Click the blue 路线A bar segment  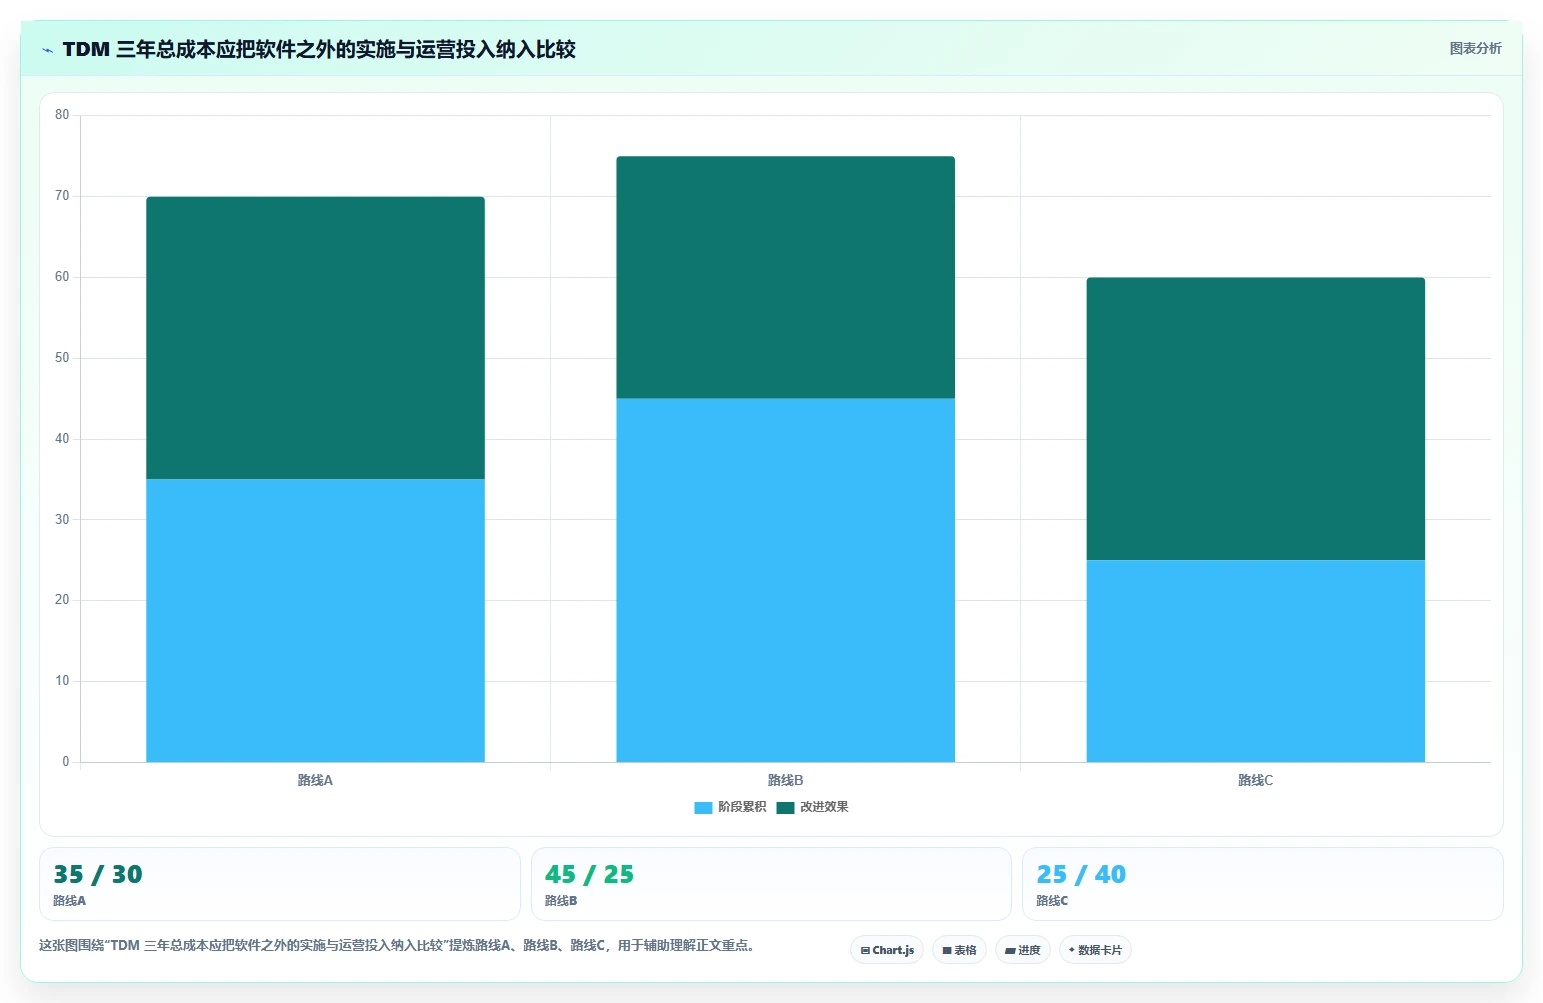point(315,620)
